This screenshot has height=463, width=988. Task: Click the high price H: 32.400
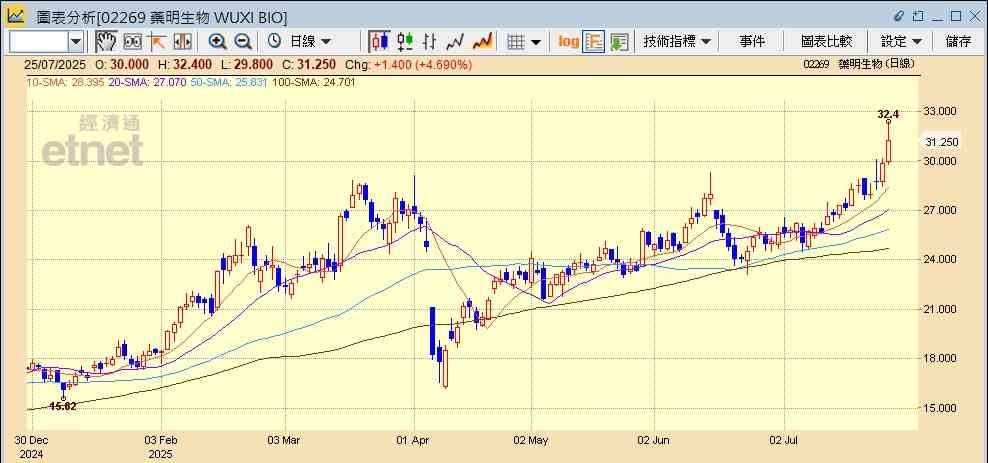[185, 64]
